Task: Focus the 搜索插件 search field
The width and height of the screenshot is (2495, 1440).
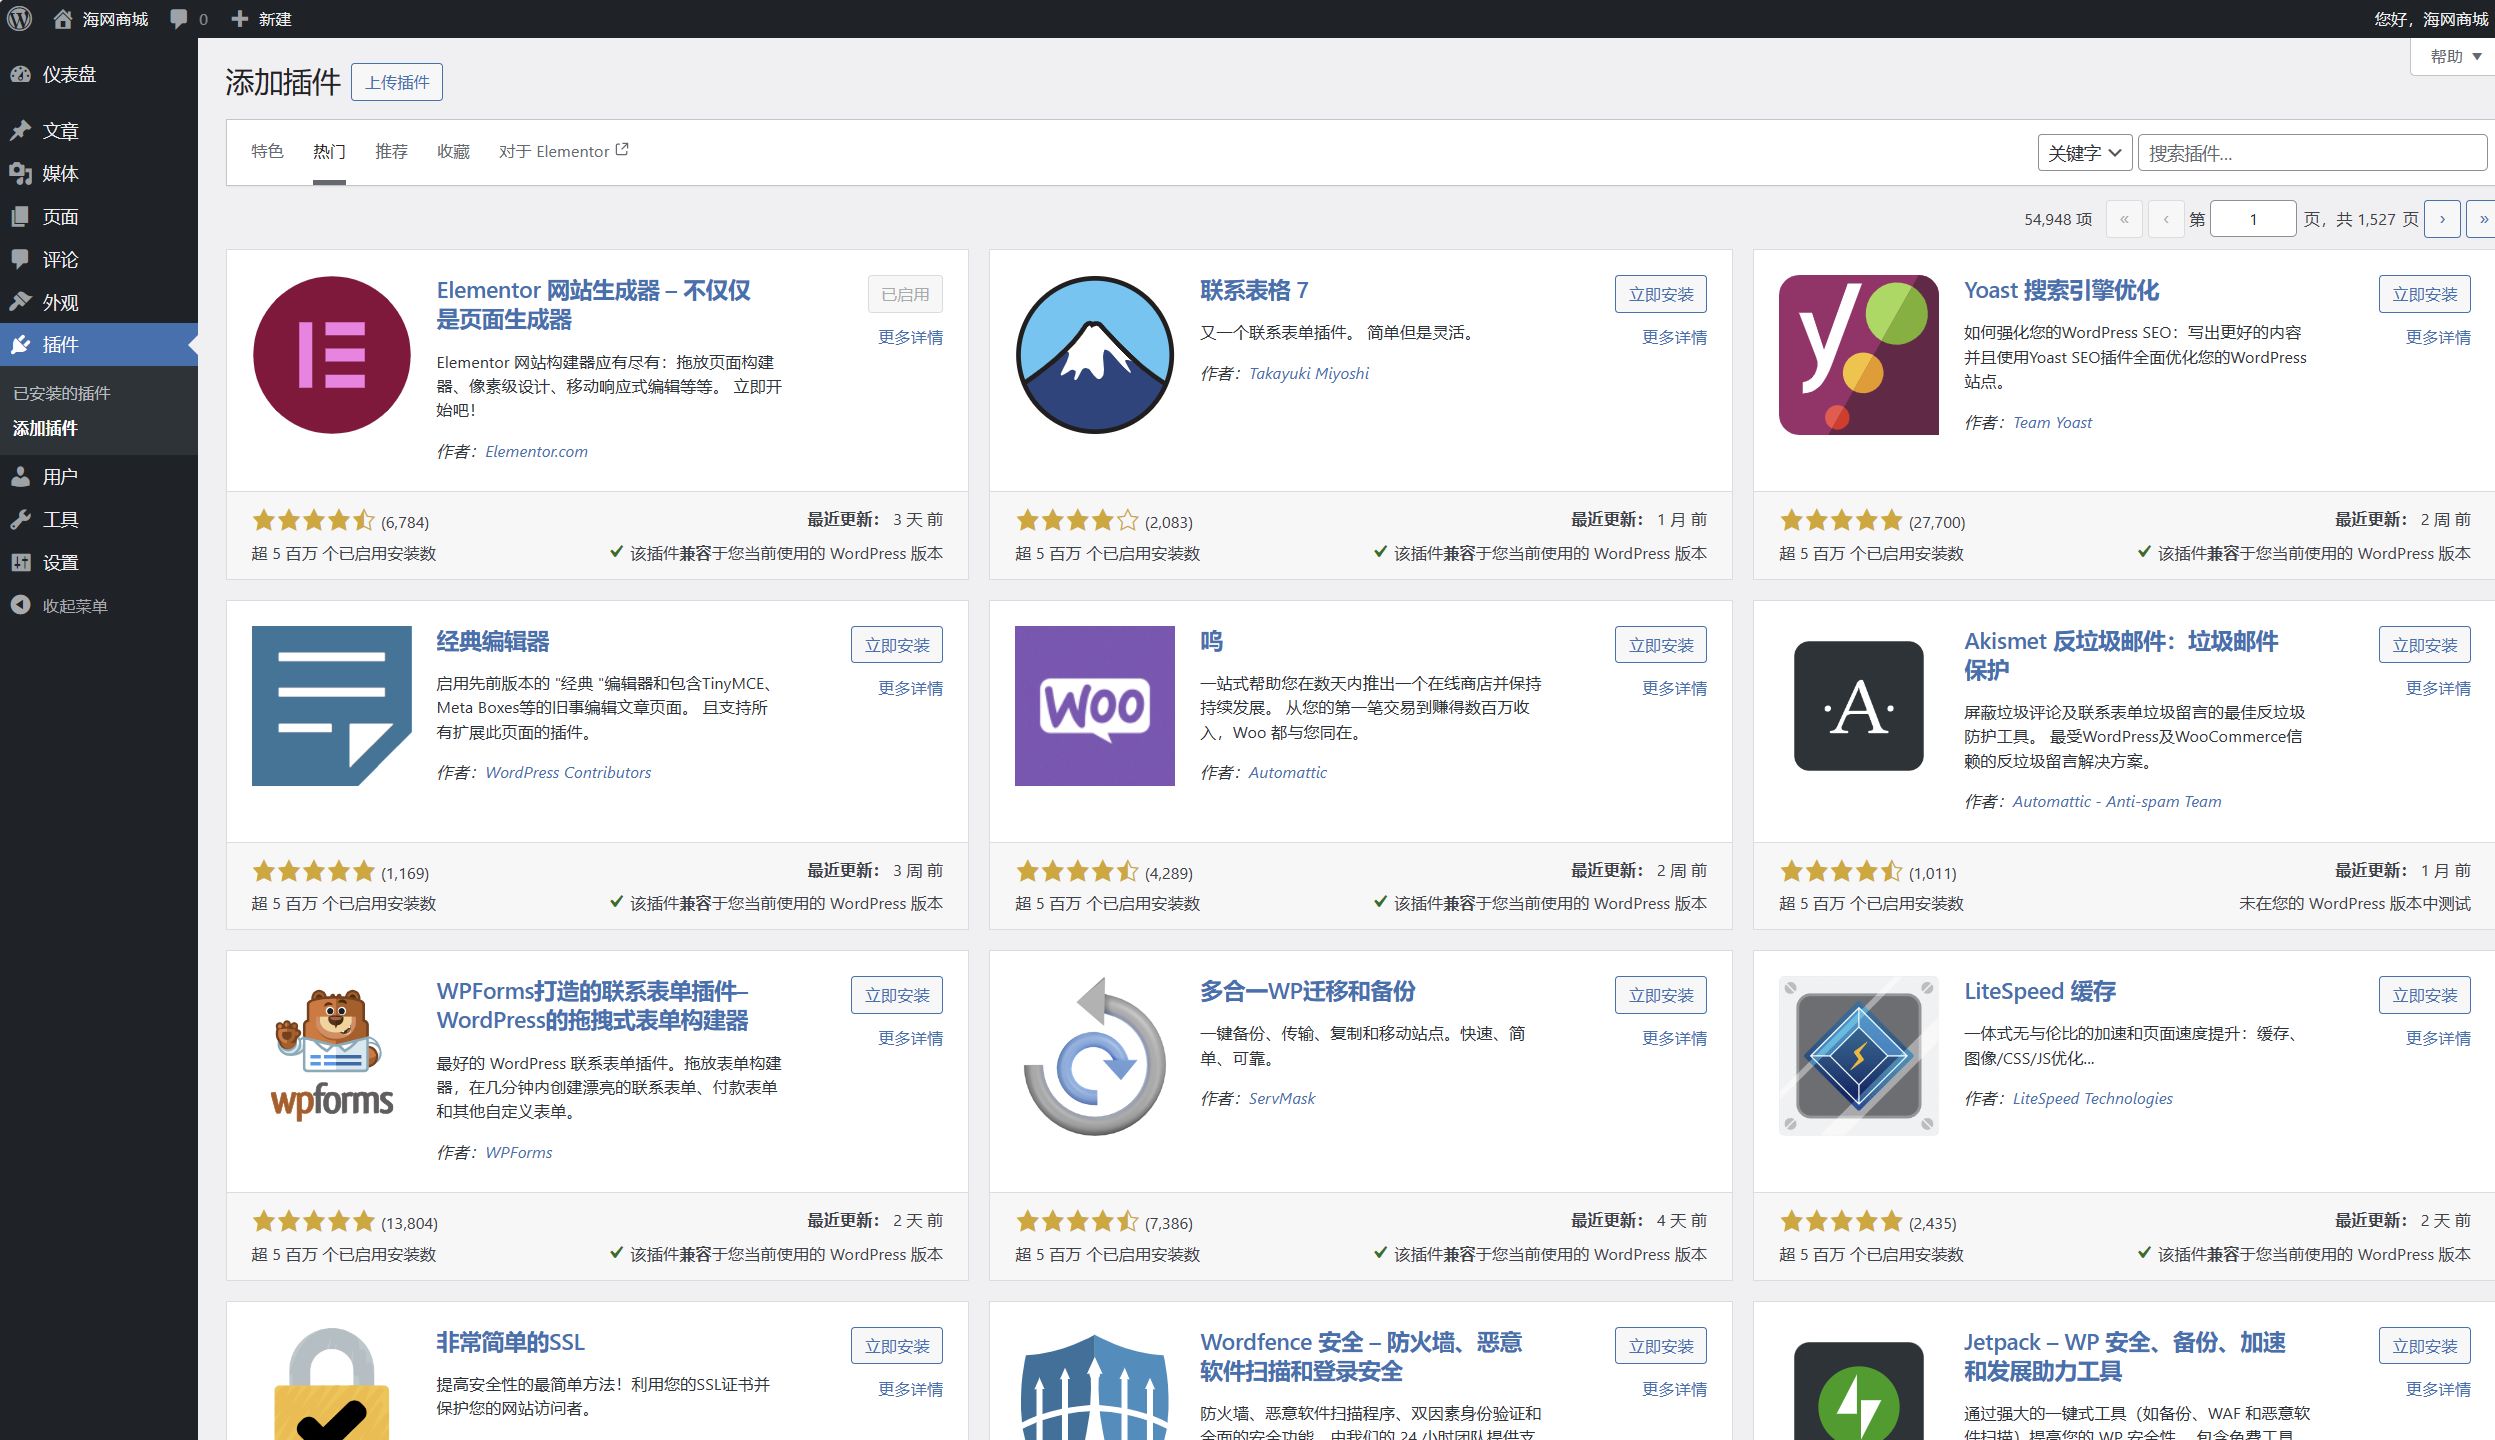Action: pyautogui.click(x=2312, y=153)
